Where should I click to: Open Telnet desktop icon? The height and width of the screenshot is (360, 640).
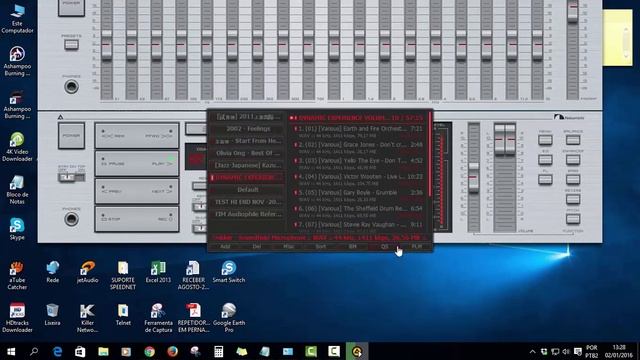(123, 315)
